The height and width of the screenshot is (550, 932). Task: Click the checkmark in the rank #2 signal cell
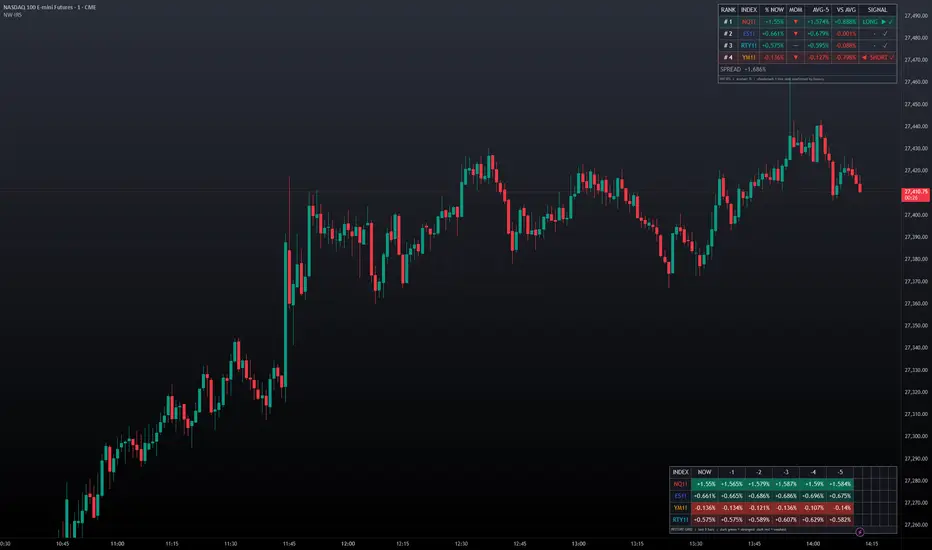click(885, 34)
